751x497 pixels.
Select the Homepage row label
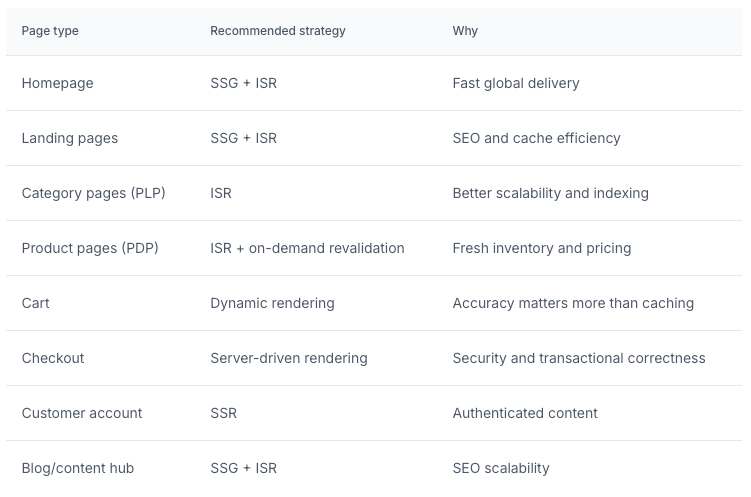pyautogui.click(x=57, y=83)
